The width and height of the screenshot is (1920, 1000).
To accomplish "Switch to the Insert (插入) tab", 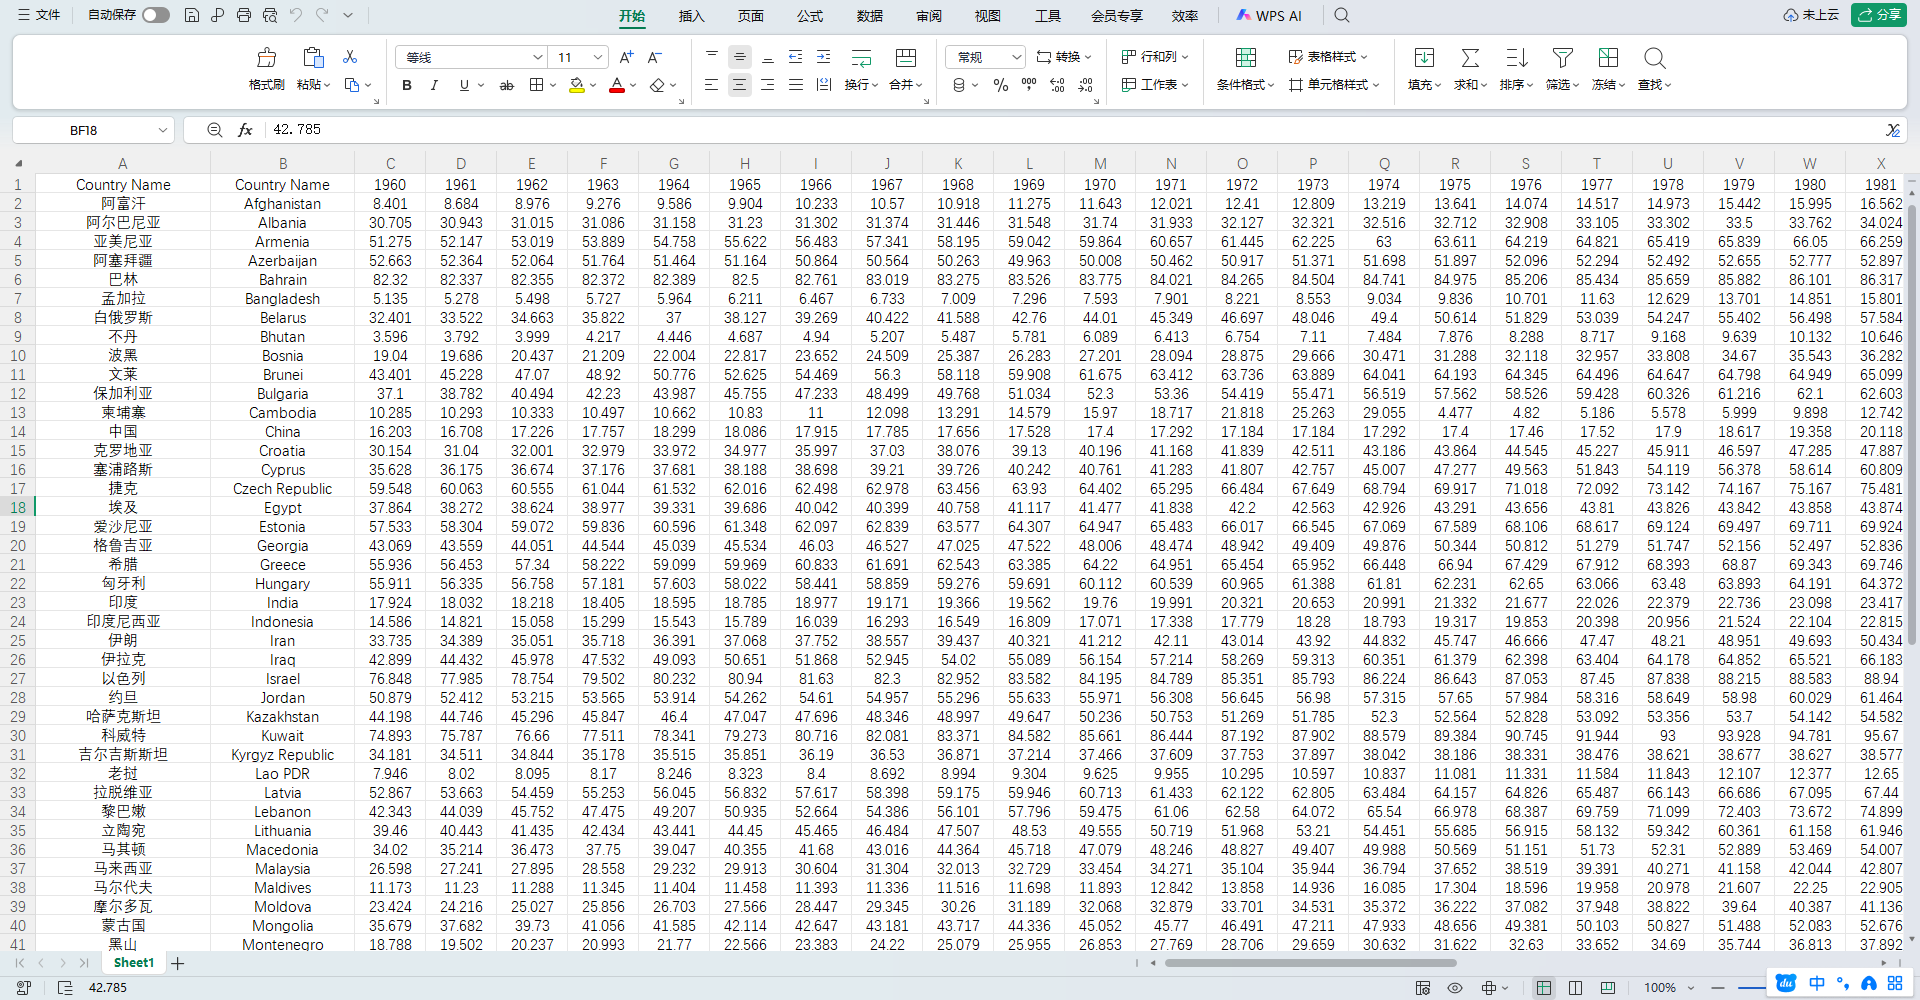I will (691, 16).
